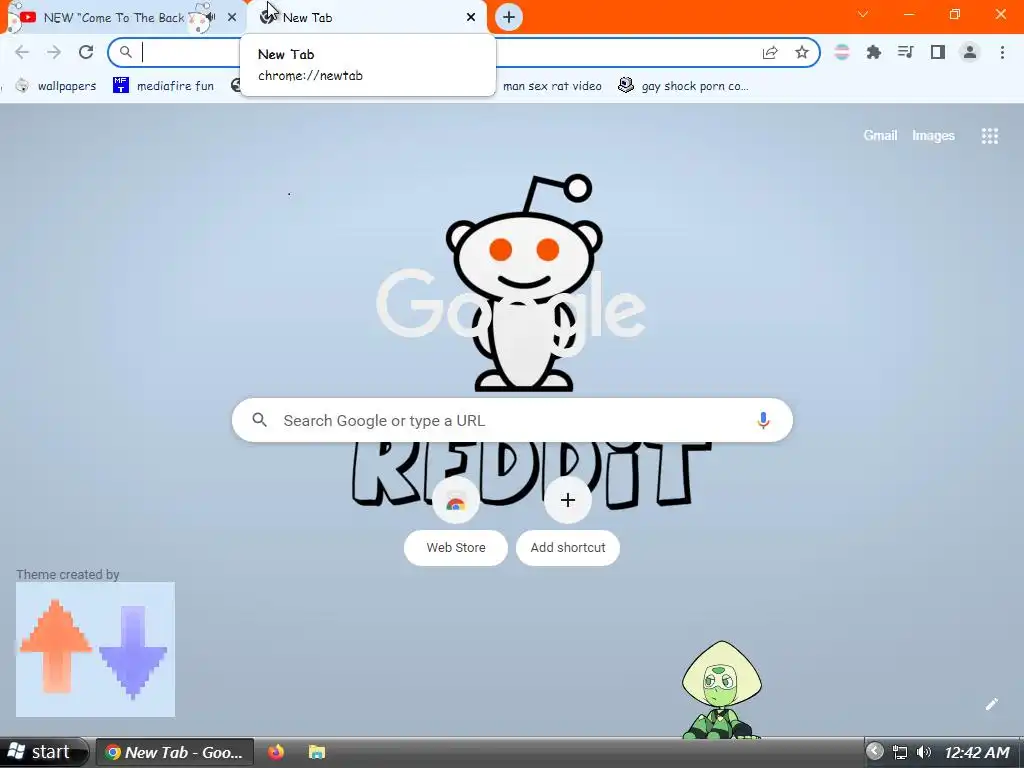1024x768 pixels.
Task: Click the share this page icon
Action: click(x=770, y=52)
